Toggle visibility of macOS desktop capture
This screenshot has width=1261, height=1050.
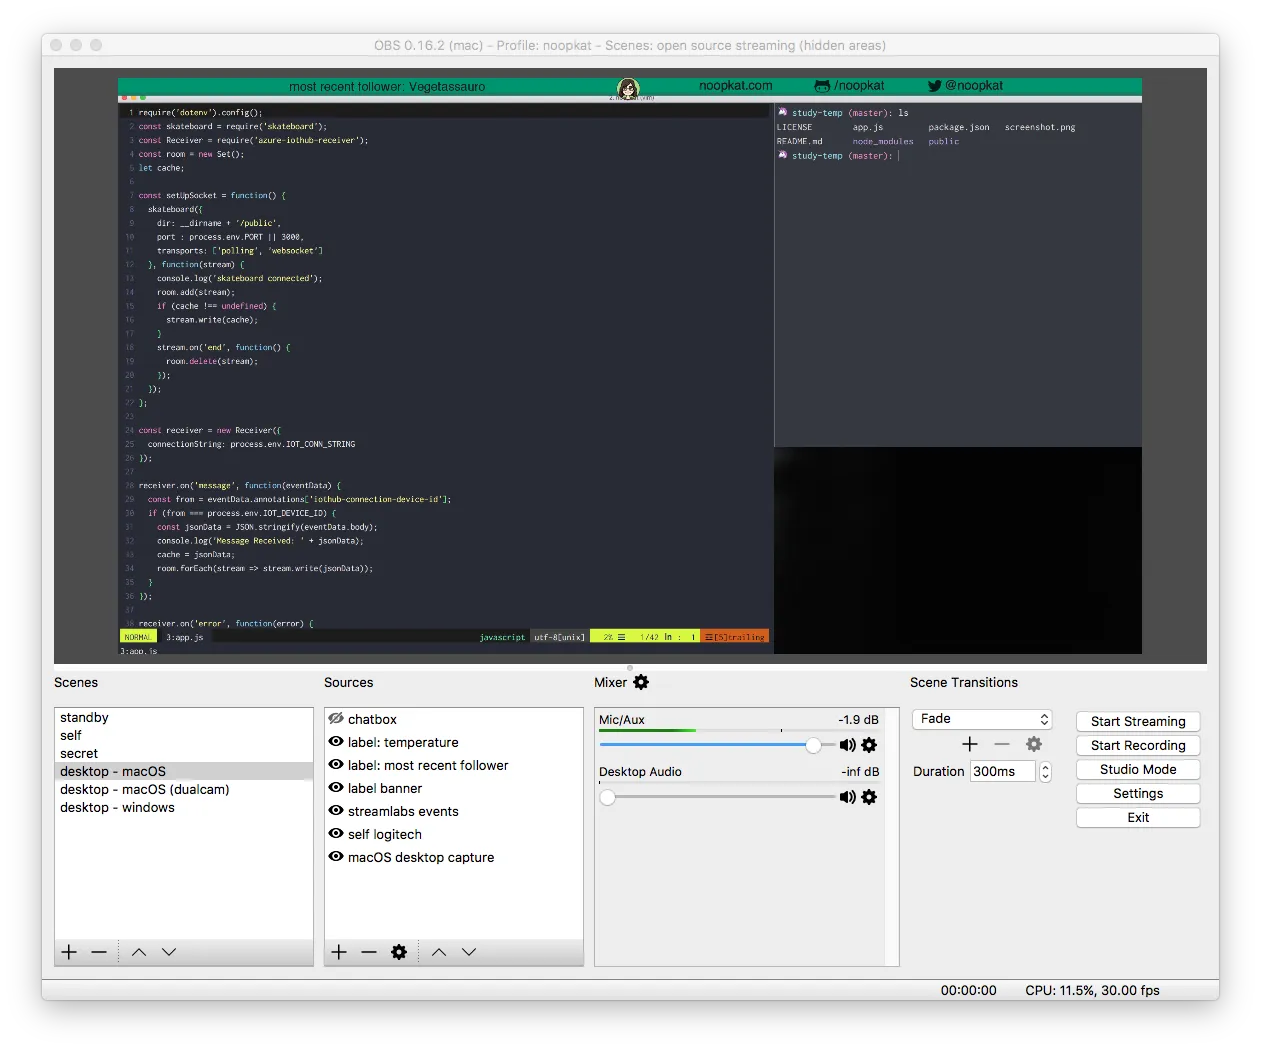point(336,857)
